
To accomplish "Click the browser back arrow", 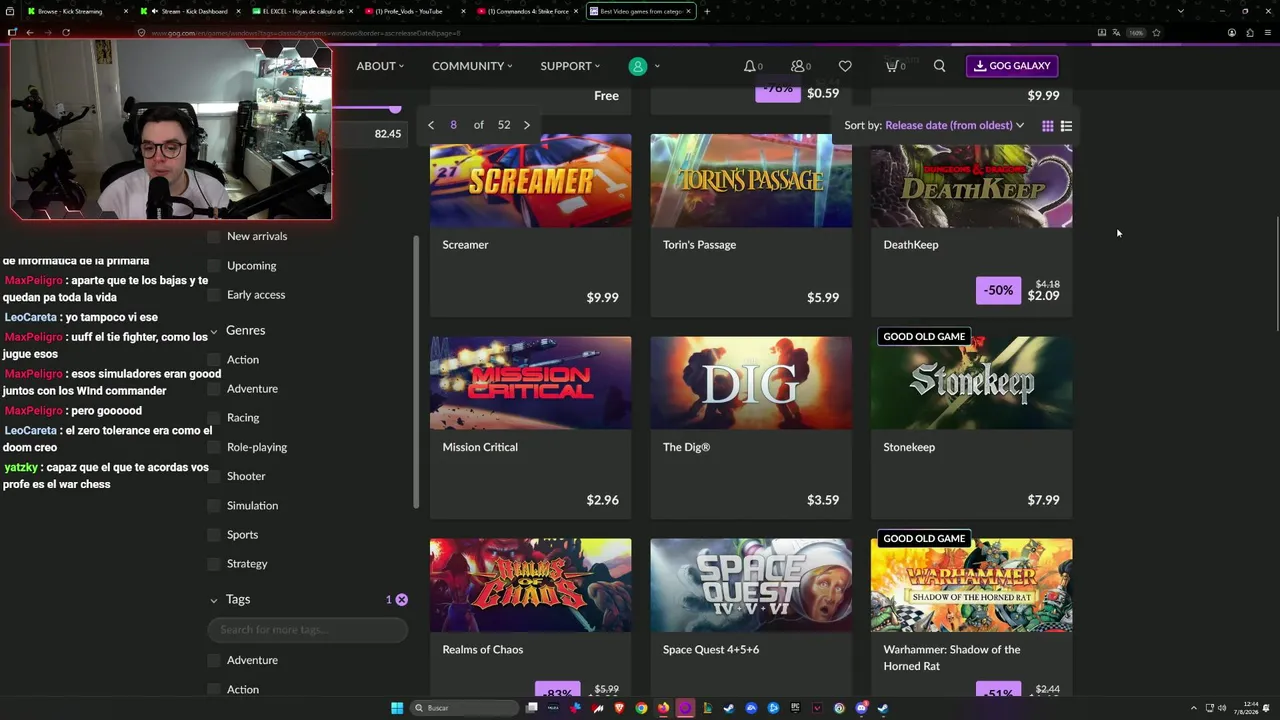I will pos(30,33).
